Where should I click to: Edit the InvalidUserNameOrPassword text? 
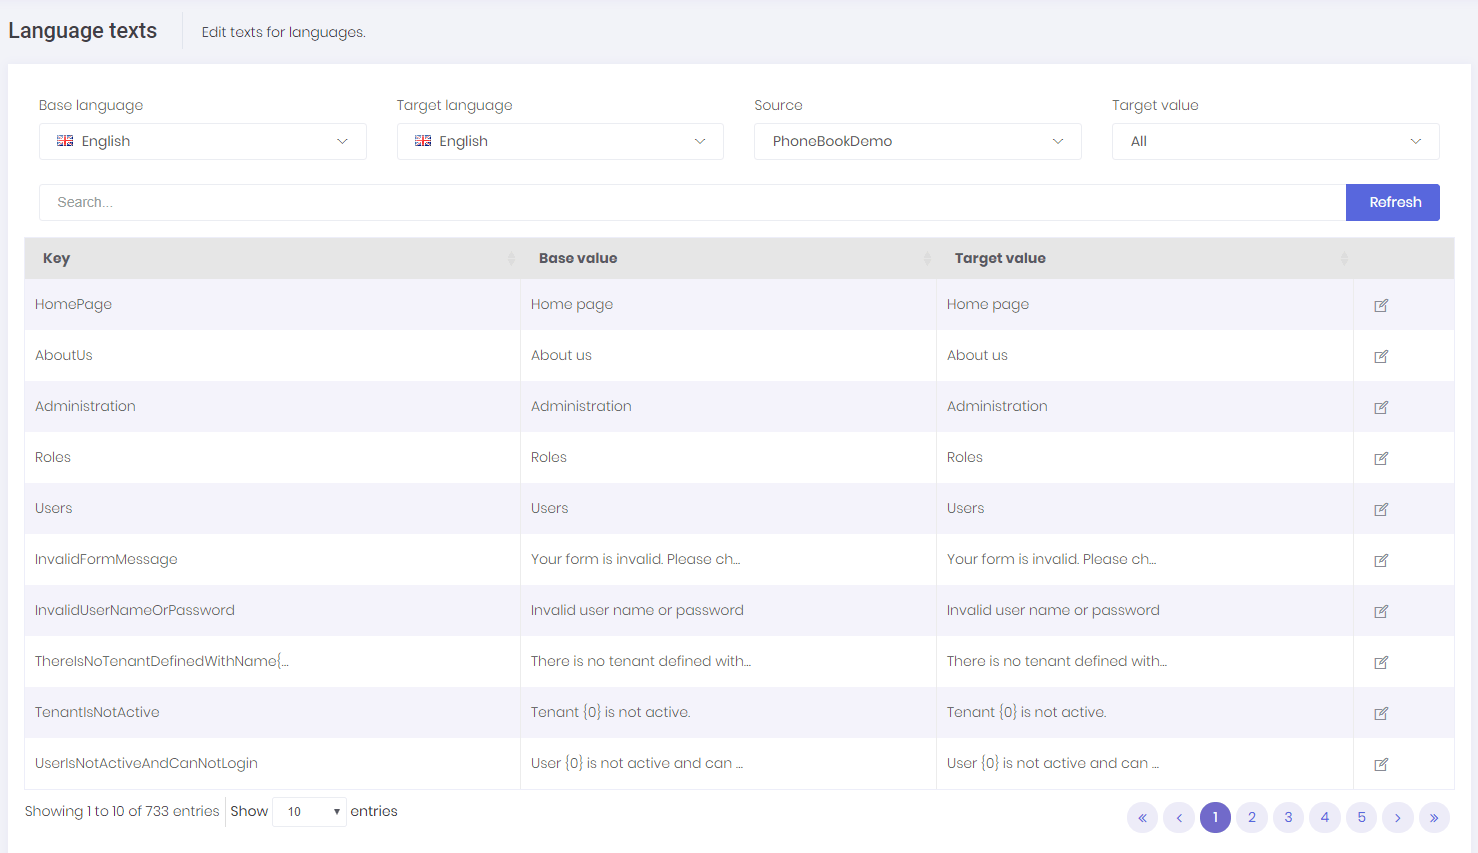pos(1381,611)
